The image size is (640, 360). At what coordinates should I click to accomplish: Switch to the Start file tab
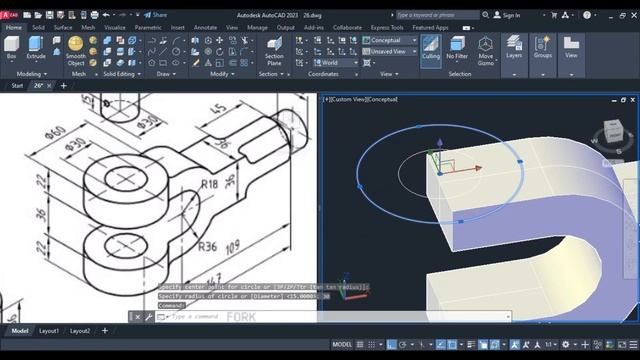[x=17, y=86]
